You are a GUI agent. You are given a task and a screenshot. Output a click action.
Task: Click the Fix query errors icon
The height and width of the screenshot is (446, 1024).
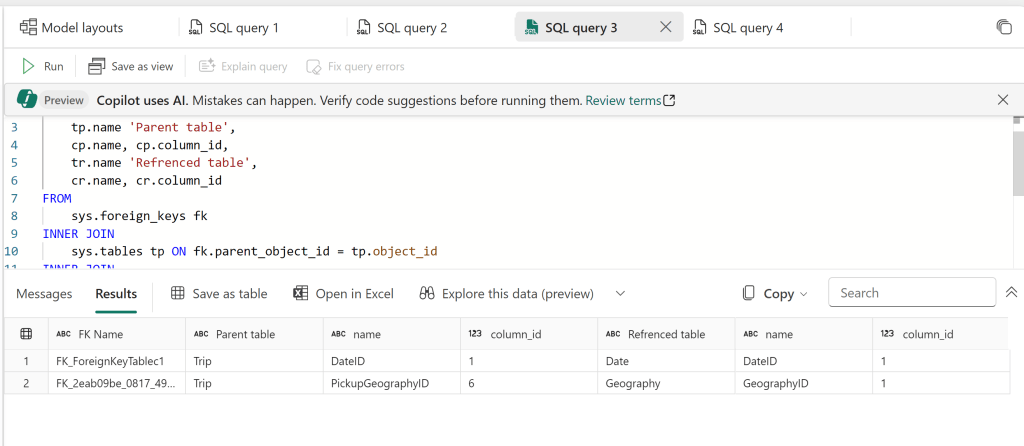click(x=314, y=66)
